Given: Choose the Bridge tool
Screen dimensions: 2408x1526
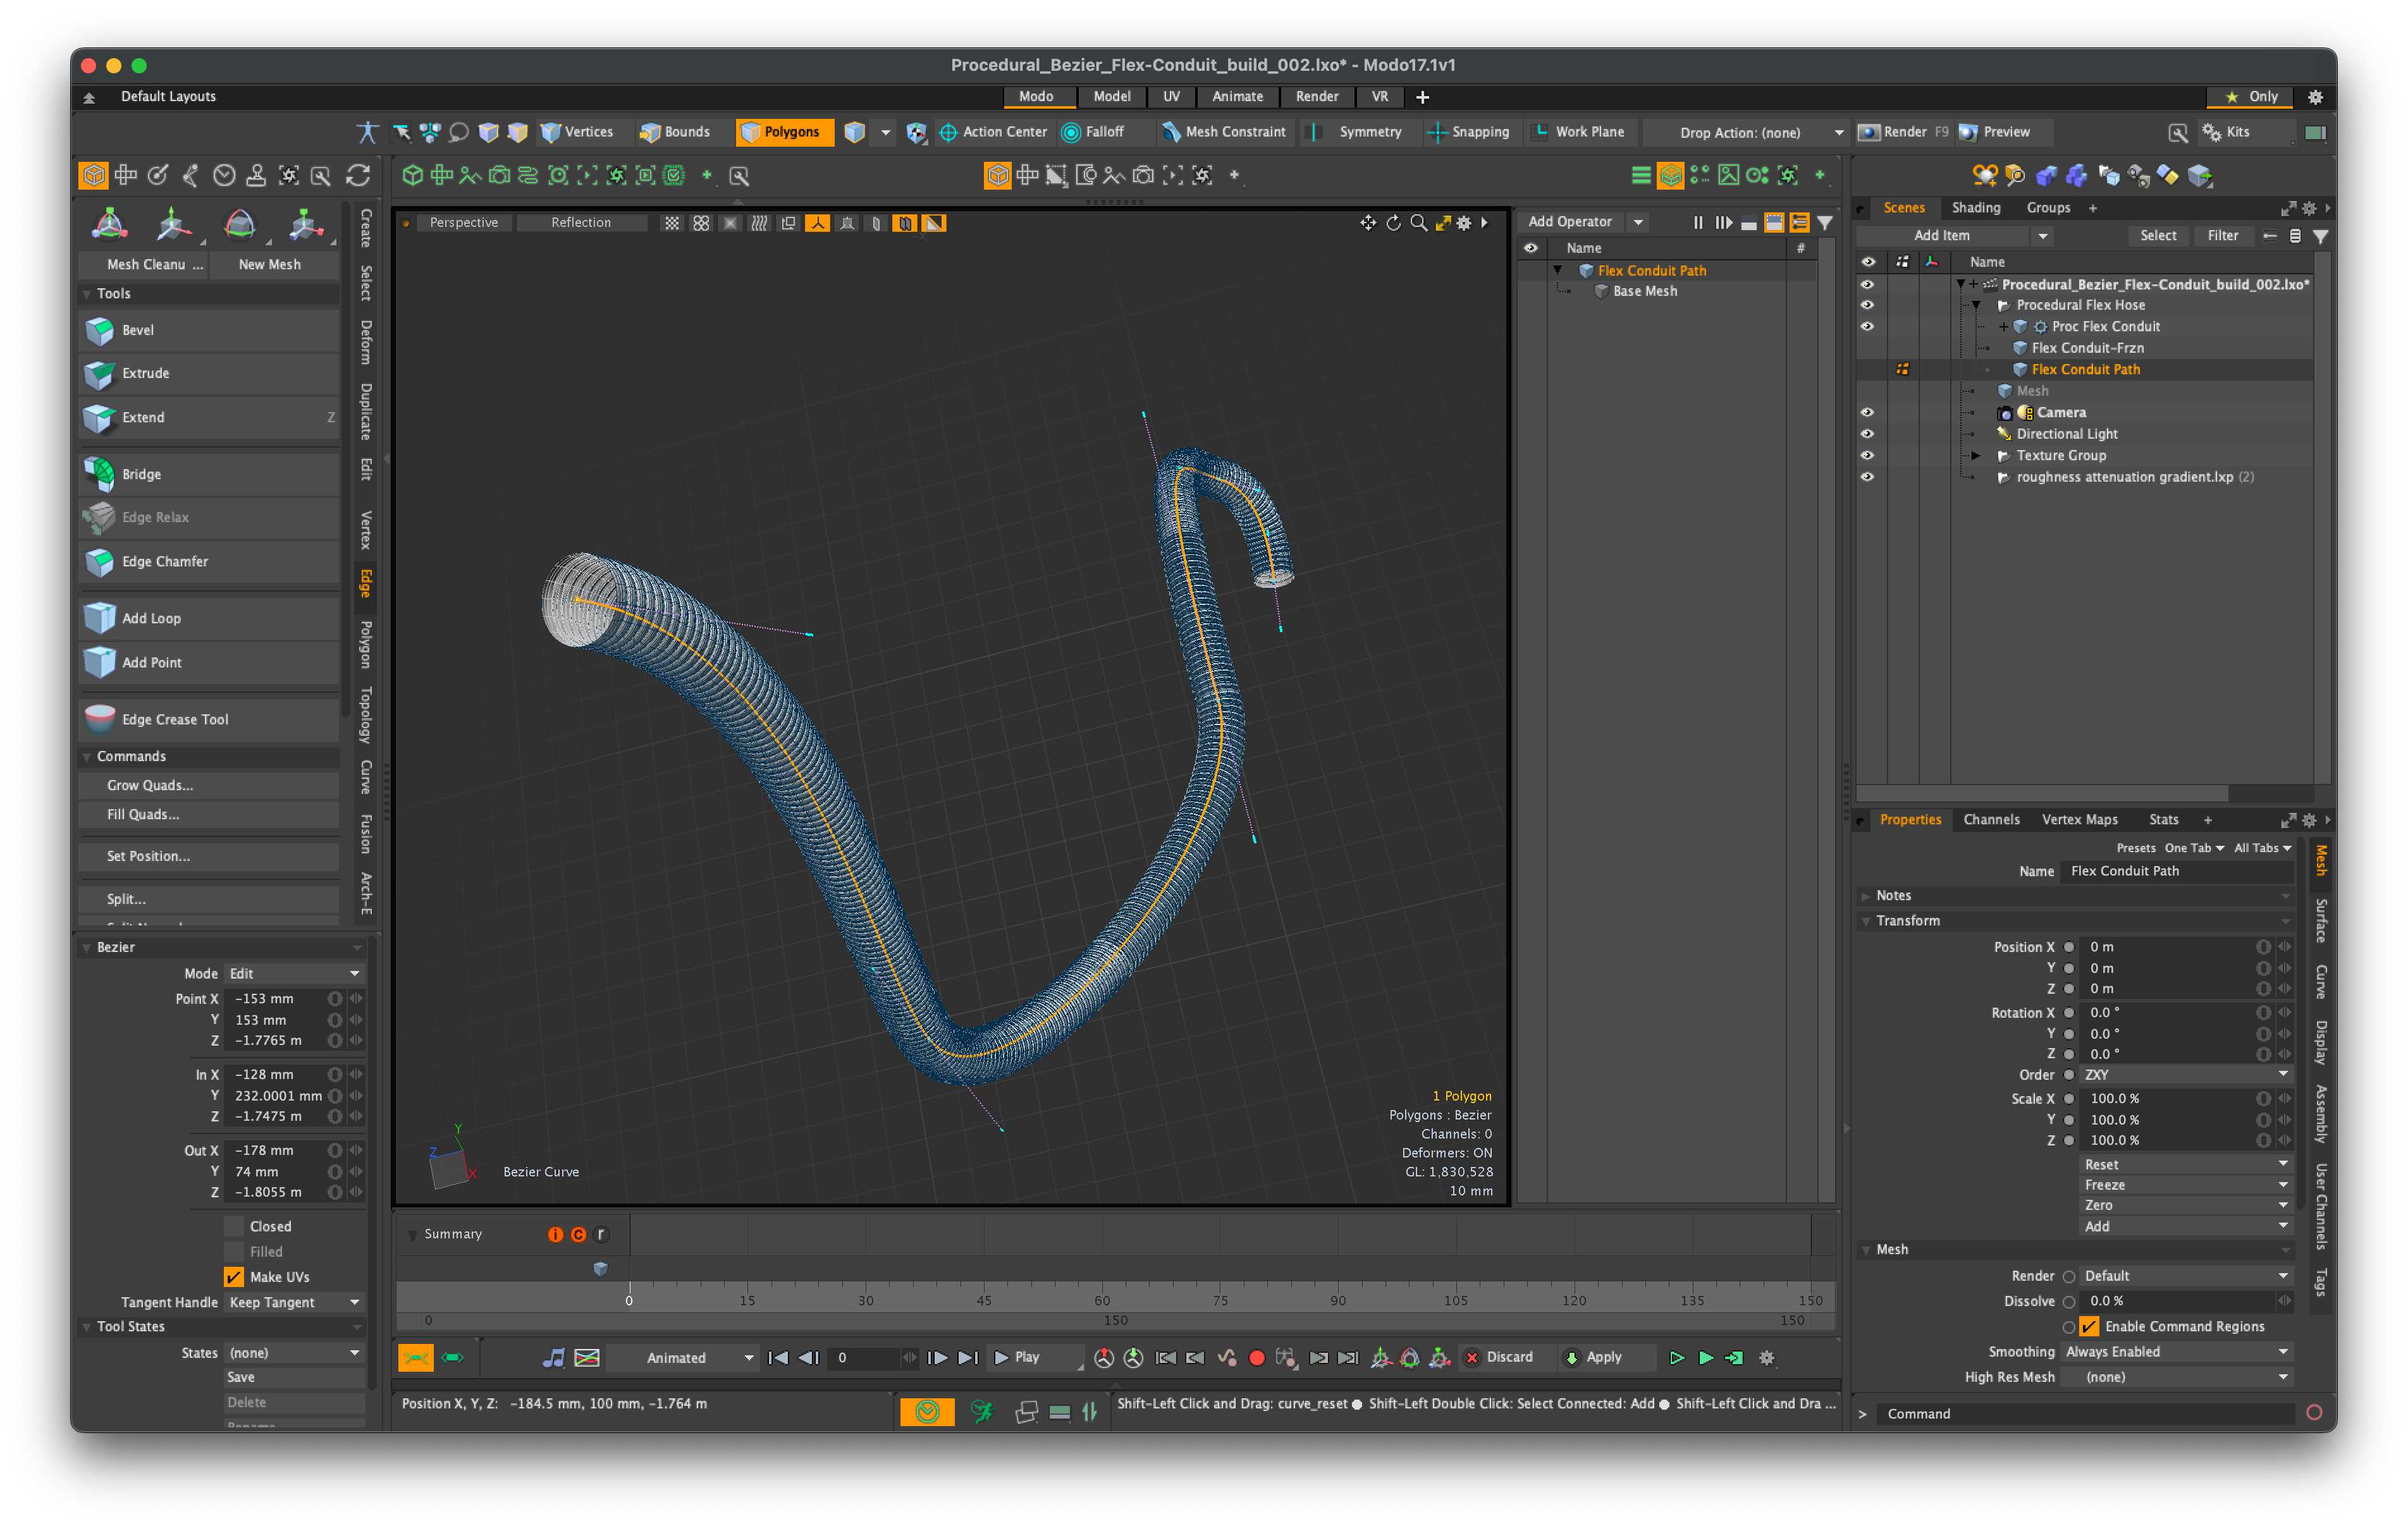Looking at the screenshot, I should [209, 474].
